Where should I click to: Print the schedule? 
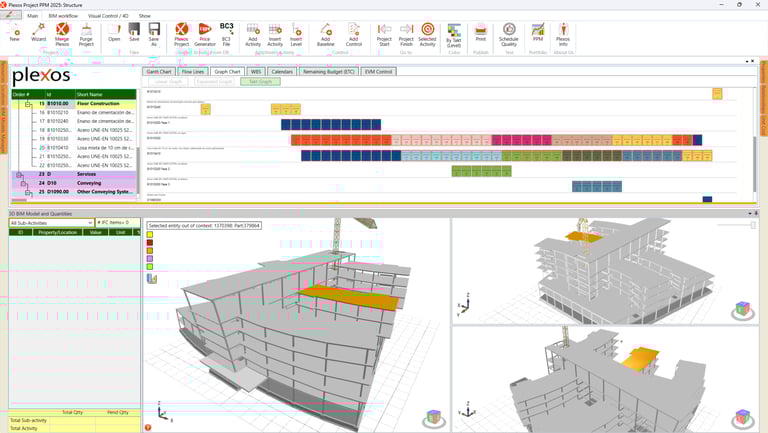481,32
